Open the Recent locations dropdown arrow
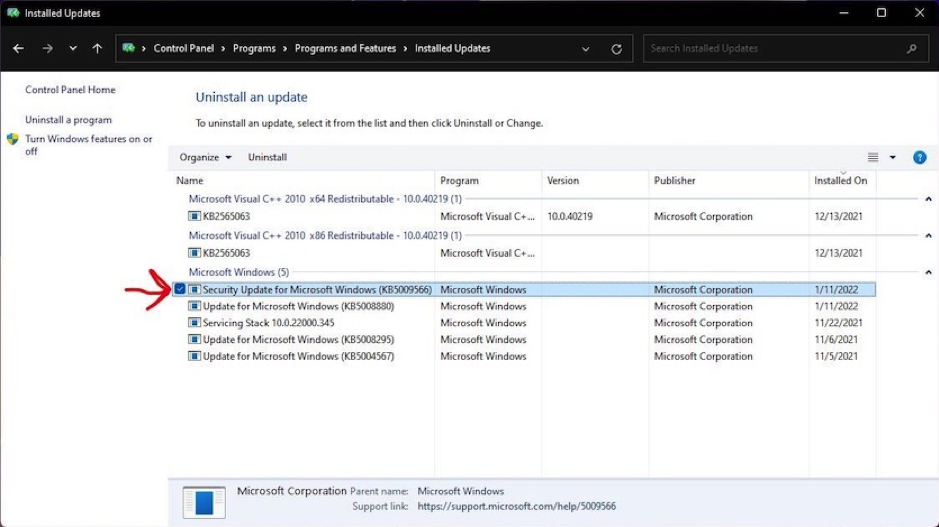The width and height of the screenshot is (939, 527). pyautogui.click(x=73, y=48)
